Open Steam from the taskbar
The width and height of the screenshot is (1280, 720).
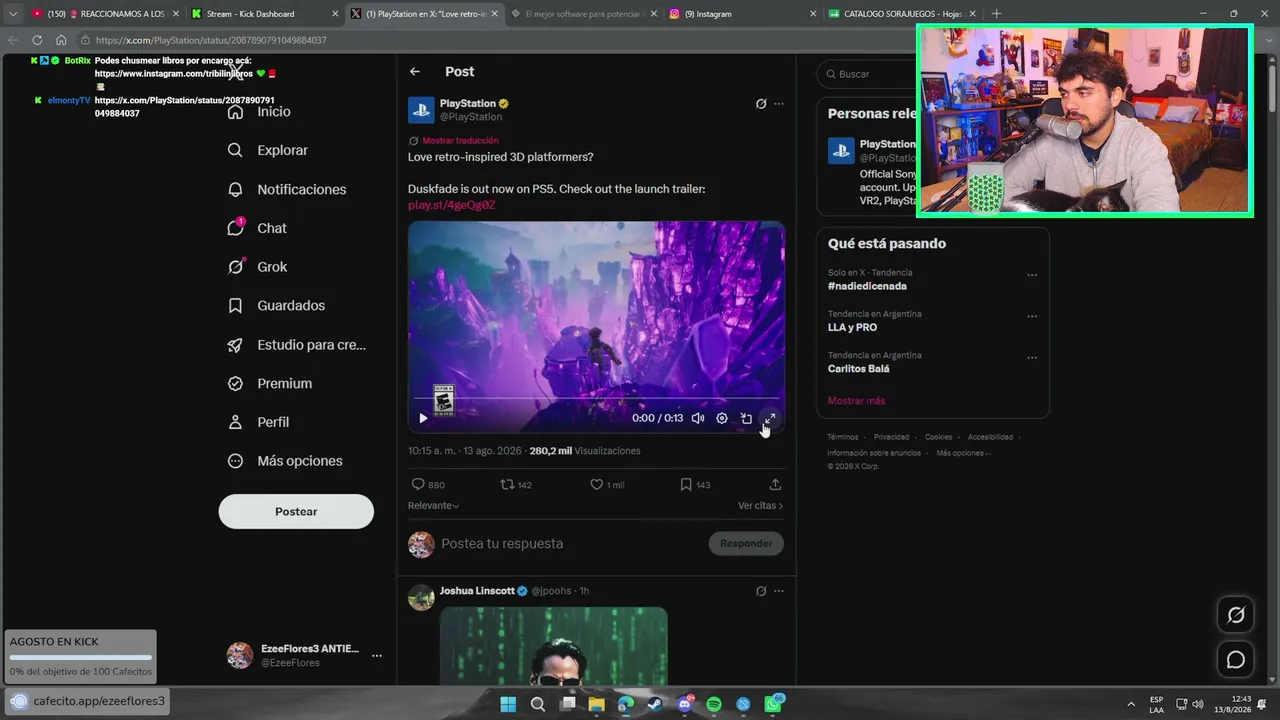(x=655, y=704)
